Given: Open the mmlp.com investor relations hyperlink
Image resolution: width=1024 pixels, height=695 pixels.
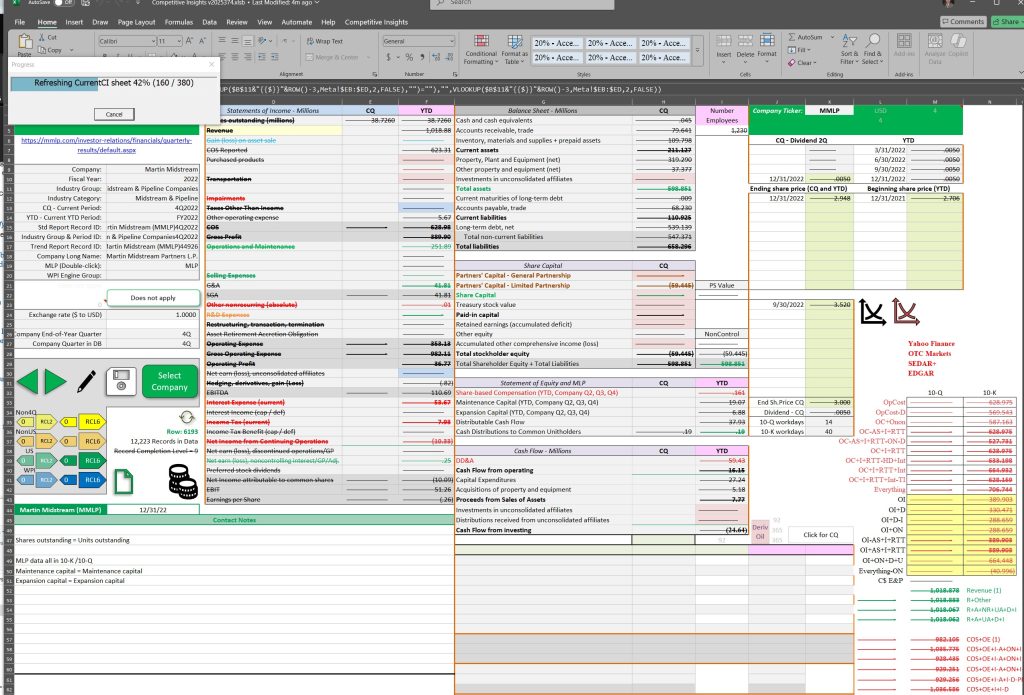Looking at the screenshot, I should coord(106,145).
